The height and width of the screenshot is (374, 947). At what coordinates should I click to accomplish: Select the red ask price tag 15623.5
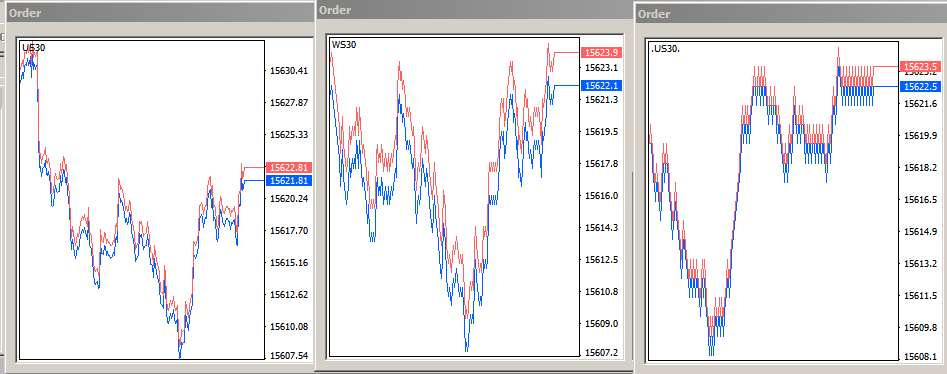[920, 66]
